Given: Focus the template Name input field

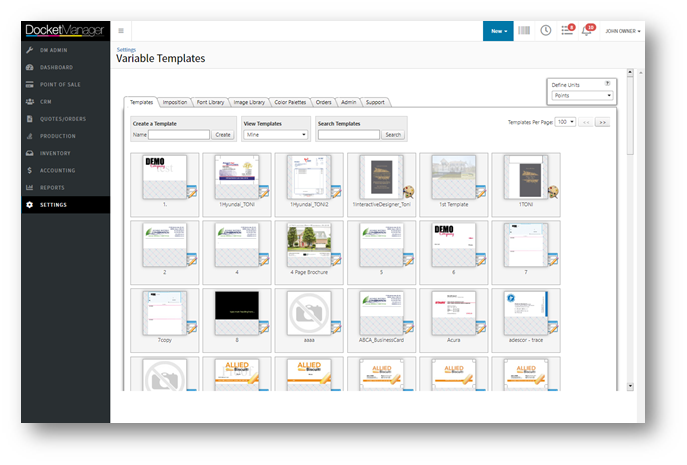Looking at the screenshot, I should tap(179, 135).
